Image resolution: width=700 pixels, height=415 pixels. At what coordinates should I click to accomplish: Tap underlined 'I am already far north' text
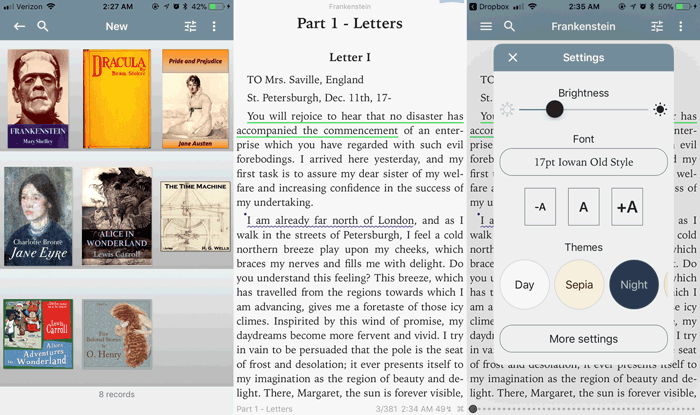coord(331,220)
